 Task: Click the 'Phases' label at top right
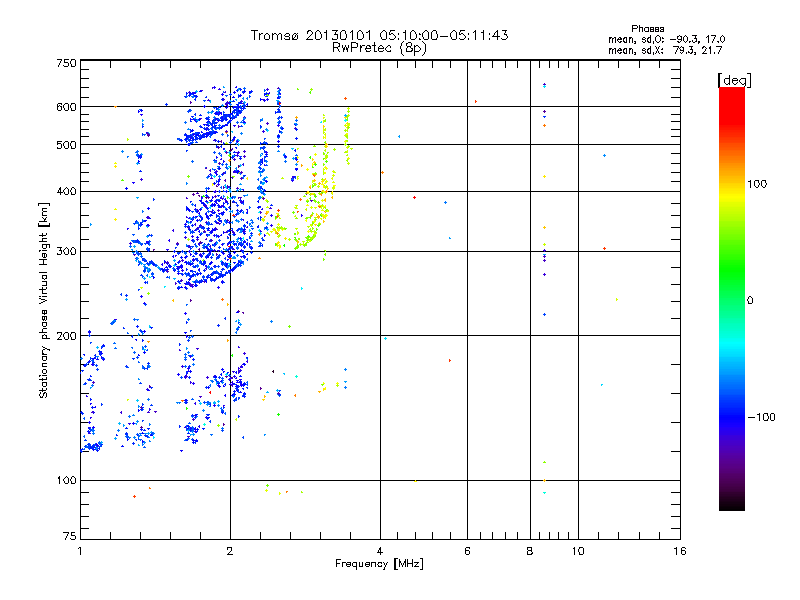pyautogui.click(x=647, y=29)
